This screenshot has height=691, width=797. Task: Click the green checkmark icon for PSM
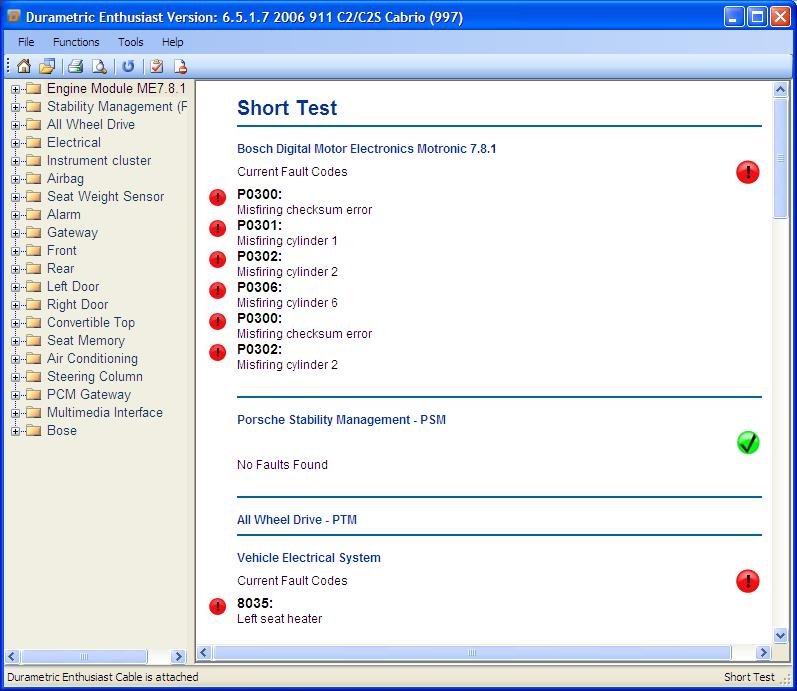coord(748,442)
